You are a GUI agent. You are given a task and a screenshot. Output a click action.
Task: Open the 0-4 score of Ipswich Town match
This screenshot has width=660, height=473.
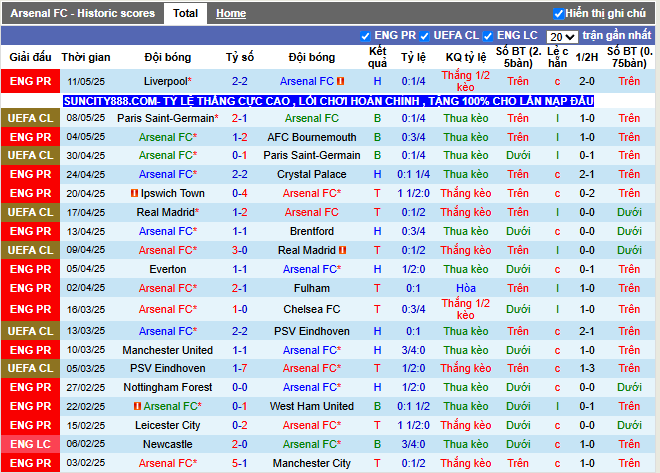click(240, 193)
